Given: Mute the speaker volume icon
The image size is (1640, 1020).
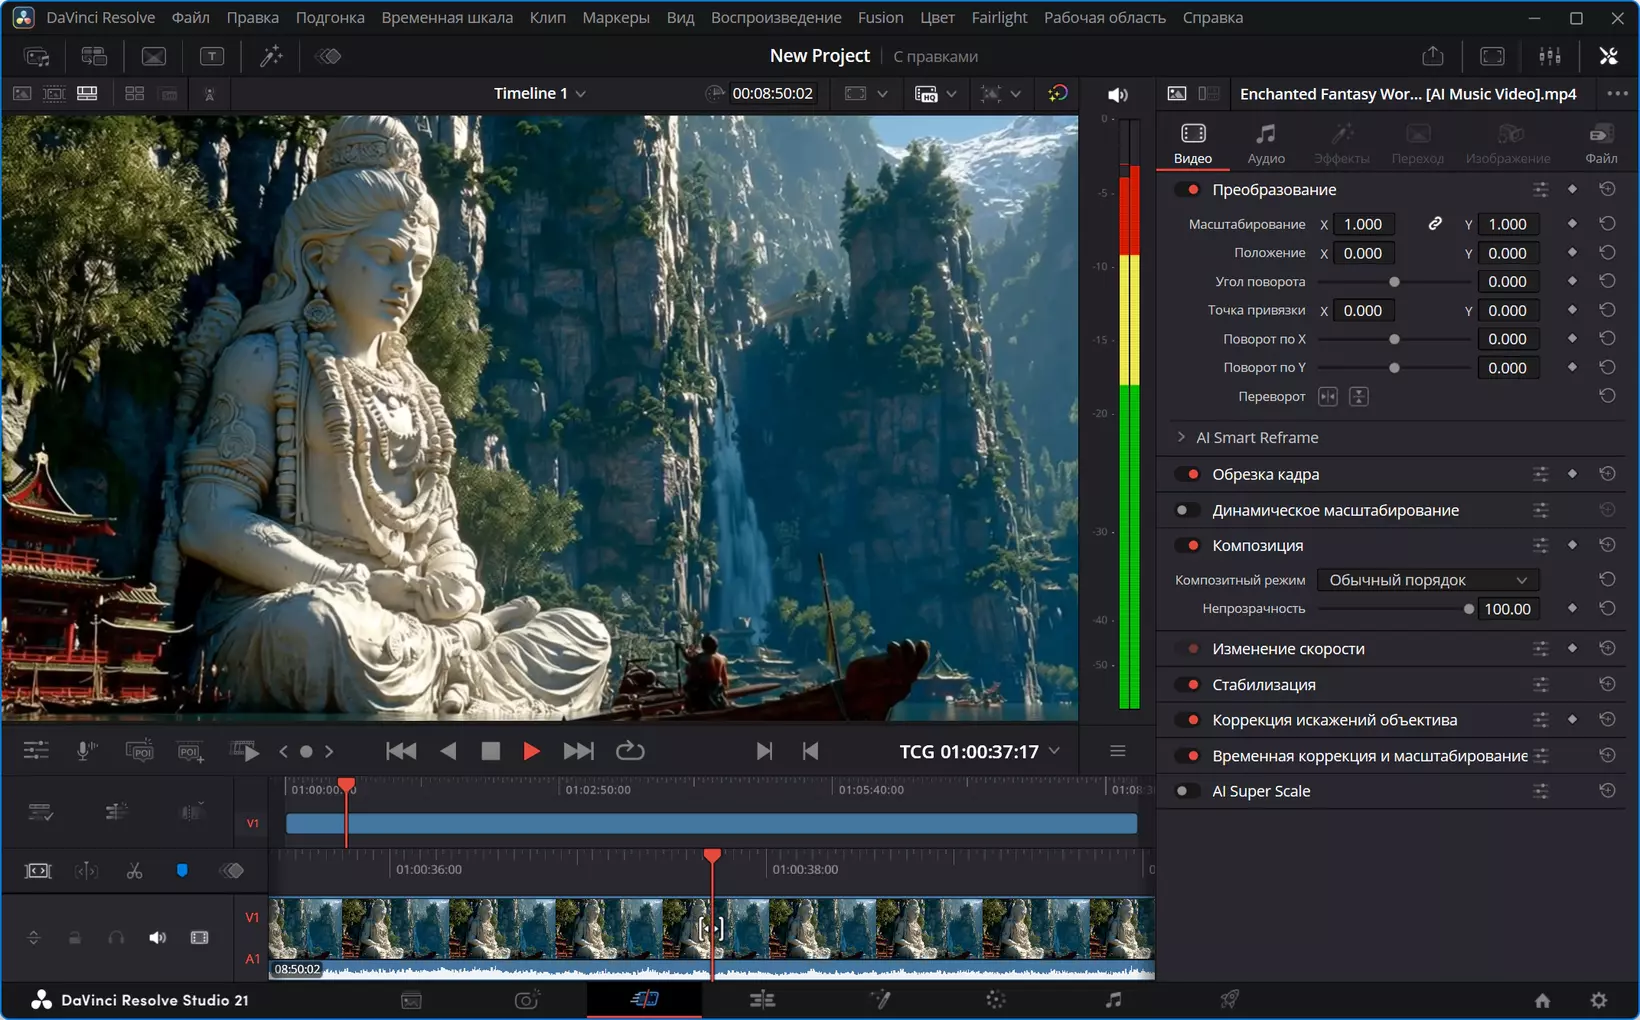Looking at the screenshot, I should click(x=1118, y=94).
